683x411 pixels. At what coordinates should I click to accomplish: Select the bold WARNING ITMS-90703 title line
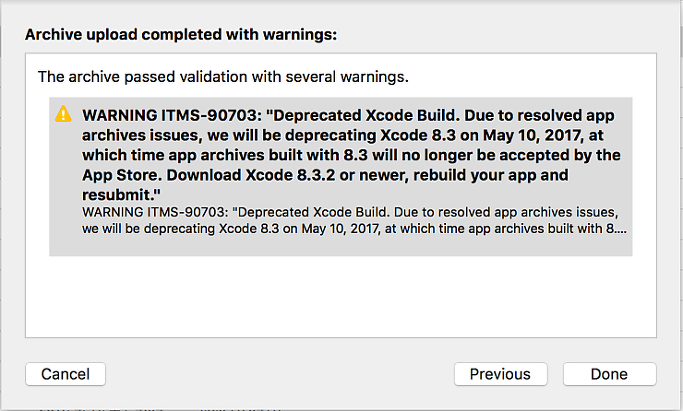(x=348, y=115)
